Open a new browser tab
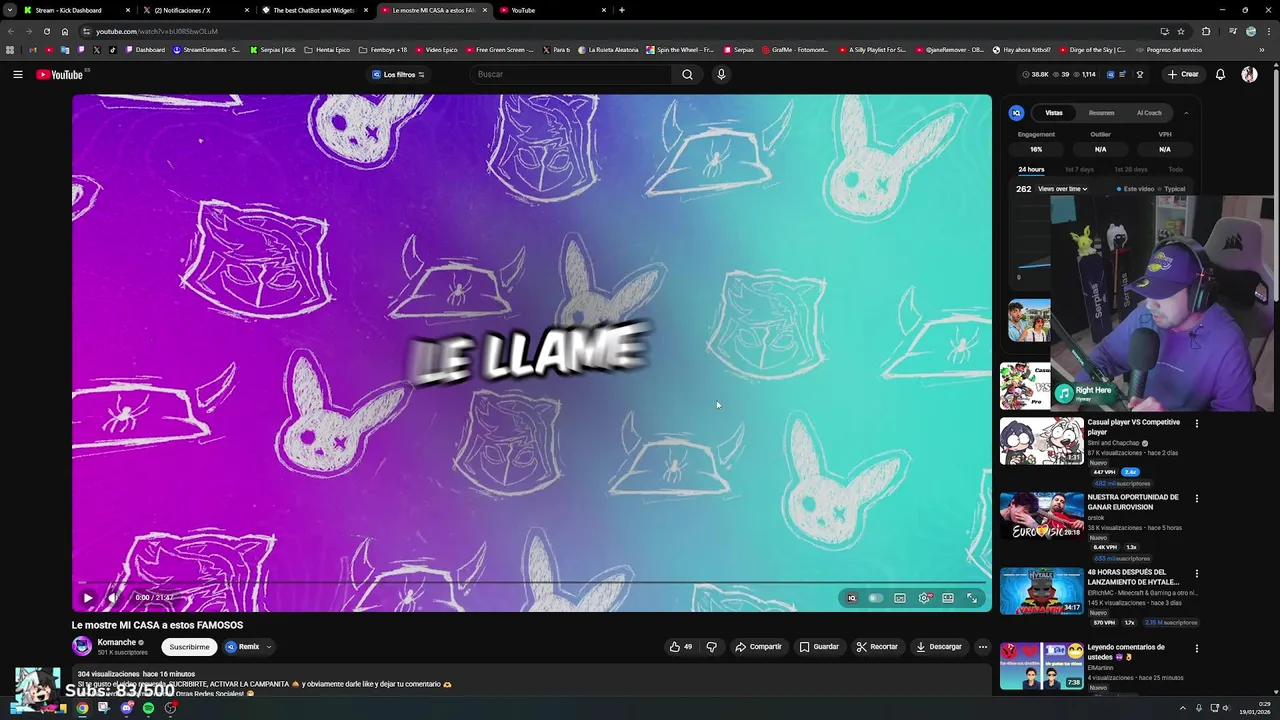The height and width of the screenshot is (720, 1280). click(x=621, y=10)
